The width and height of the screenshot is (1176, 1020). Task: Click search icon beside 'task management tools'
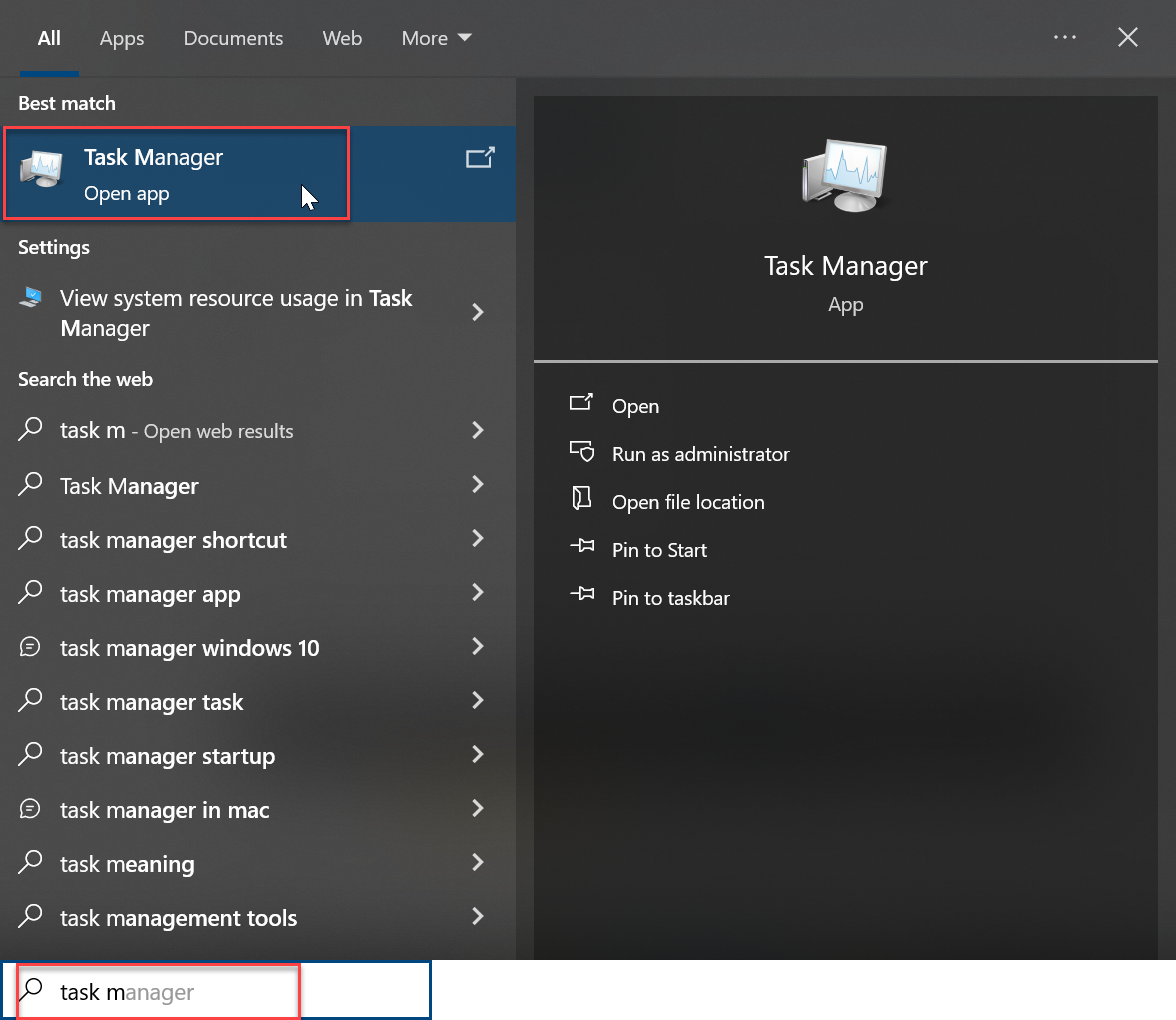coord(30,916)
